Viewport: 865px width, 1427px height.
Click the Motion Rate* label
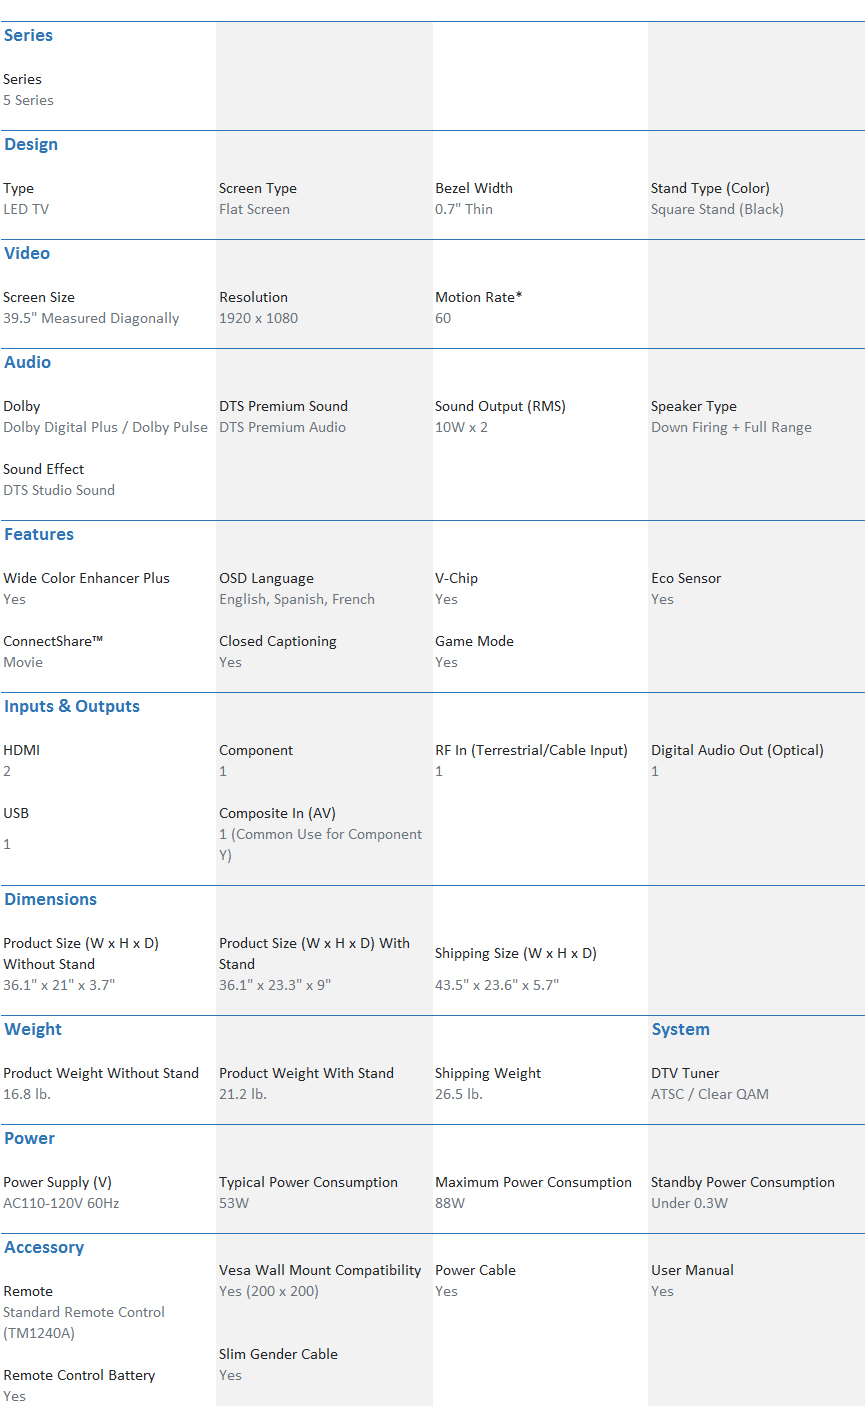(479, 298)
